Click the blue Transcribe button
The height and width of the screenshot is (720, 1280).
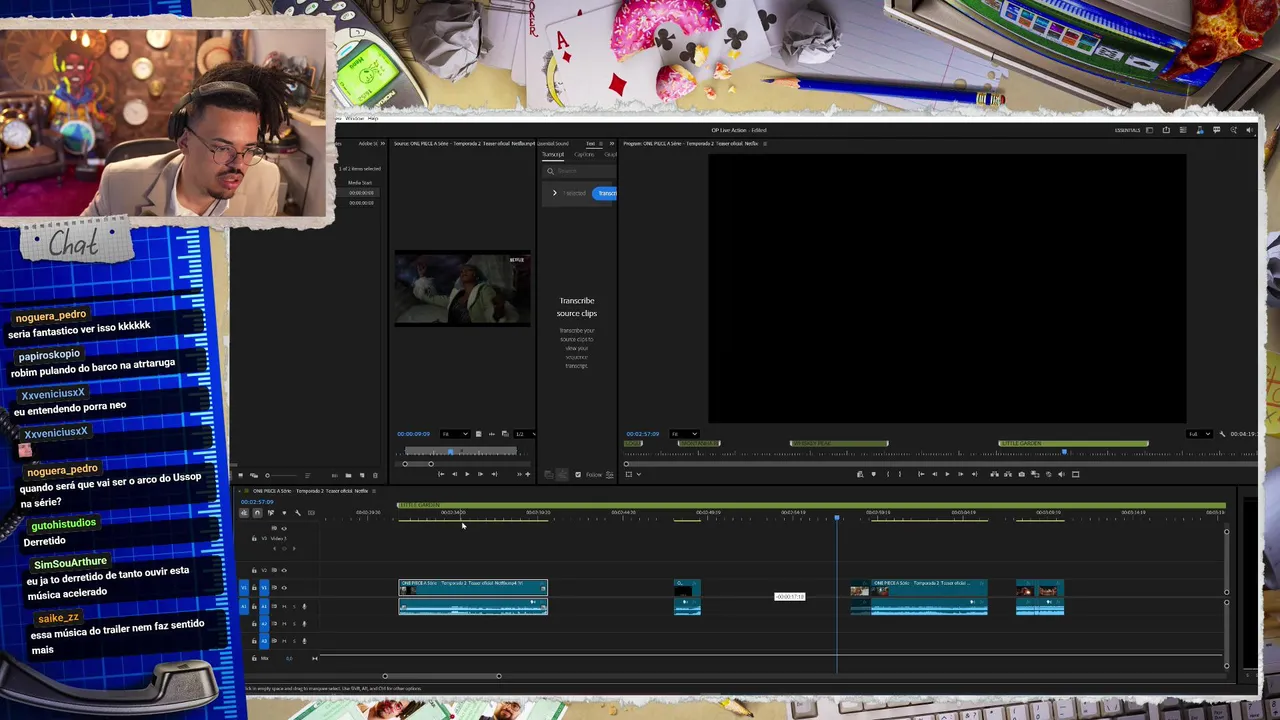[604, 193]
